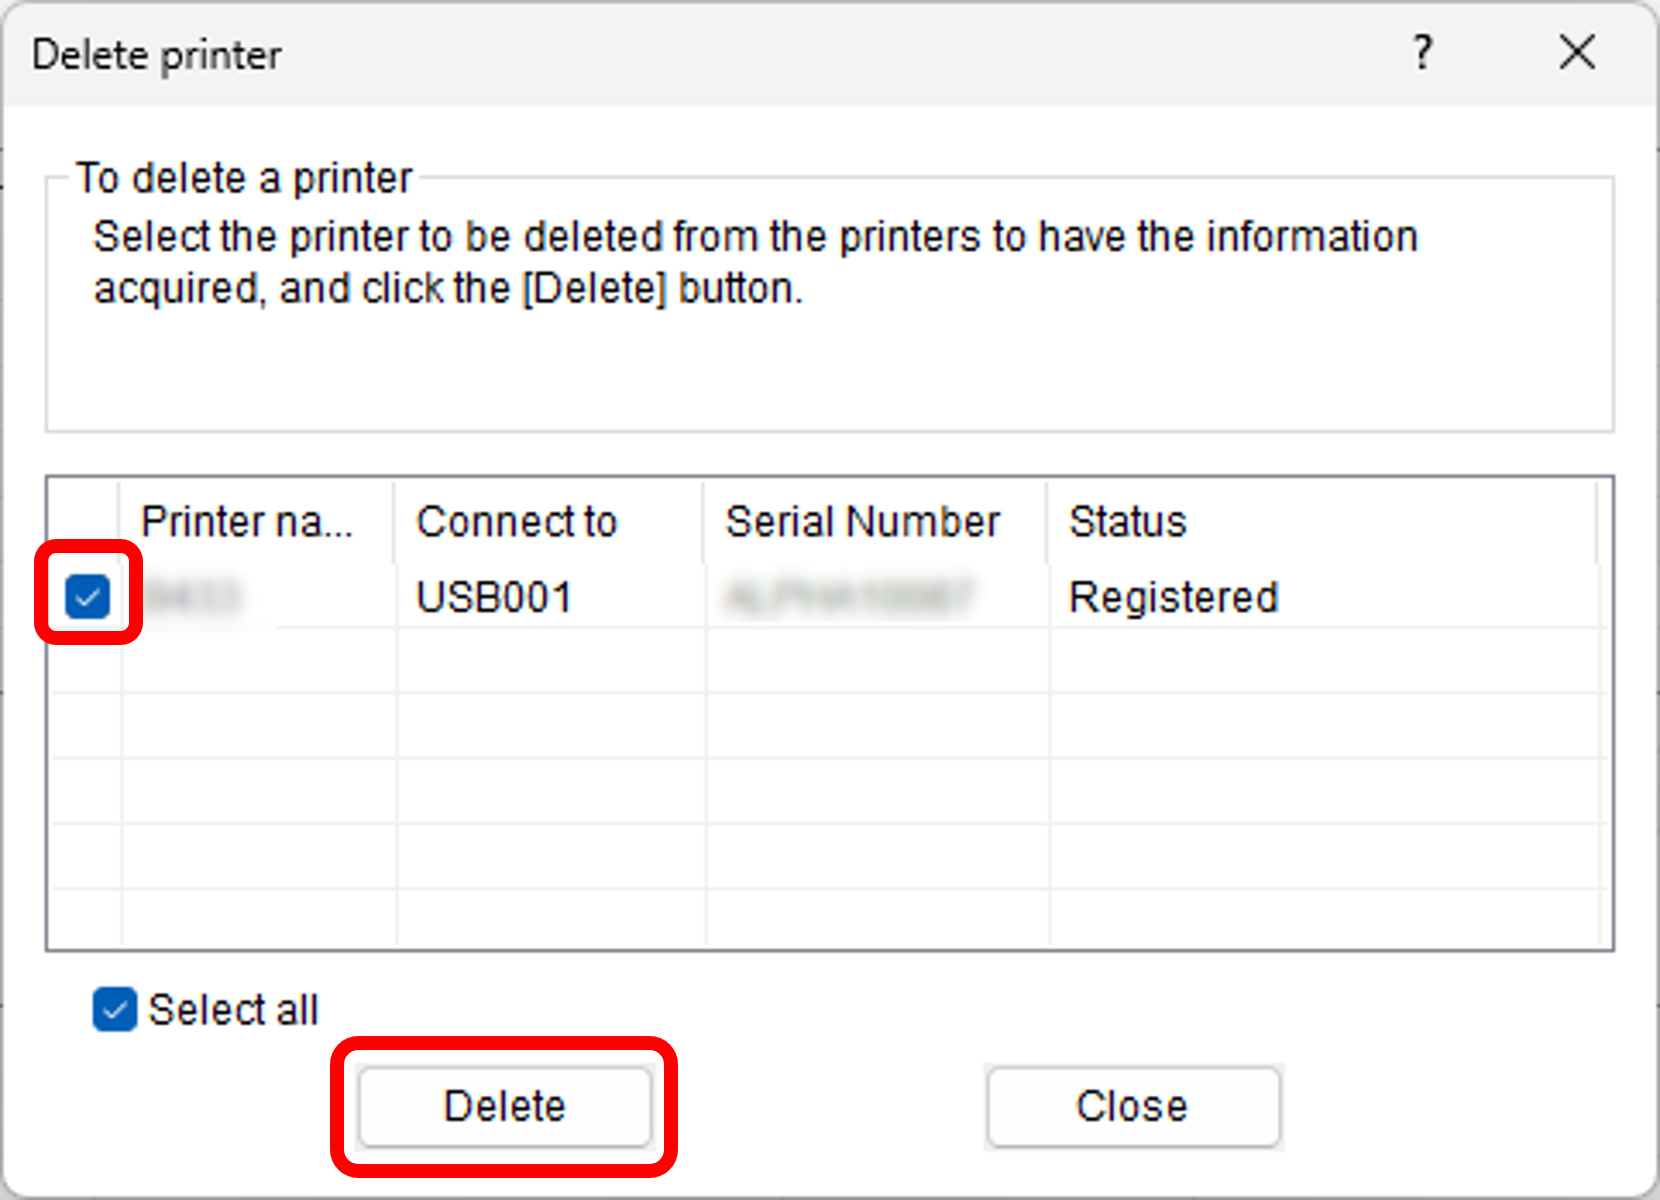1660x1200 pixels.
Task: Click the Select all label text
Action: point(233,1010)
